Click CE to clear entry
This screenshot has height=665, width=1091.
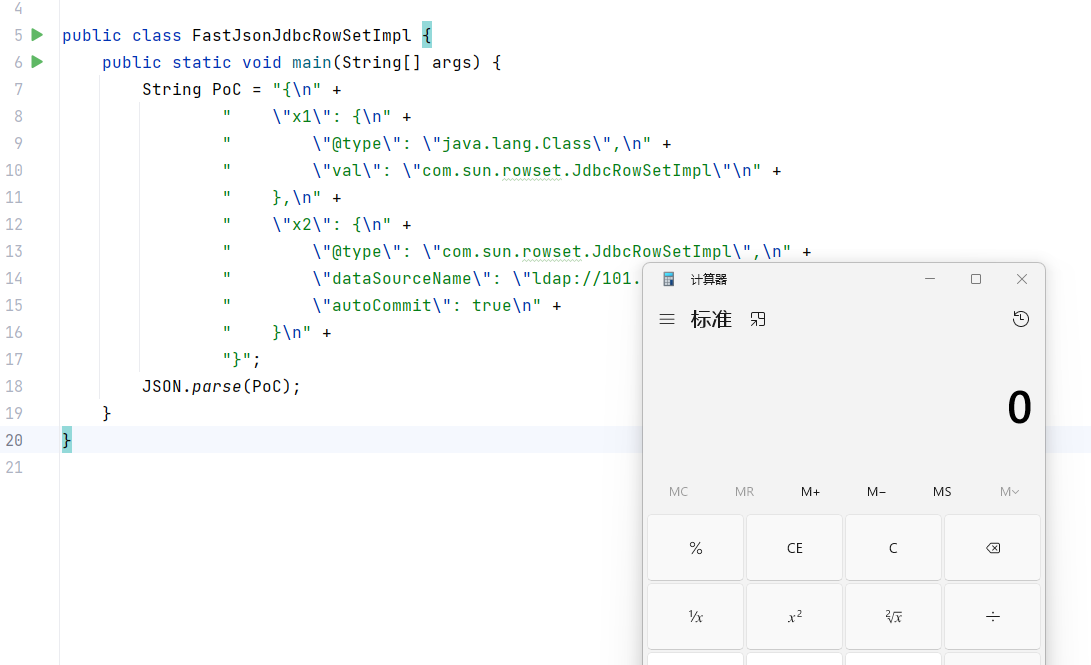[x=795, y=548]
